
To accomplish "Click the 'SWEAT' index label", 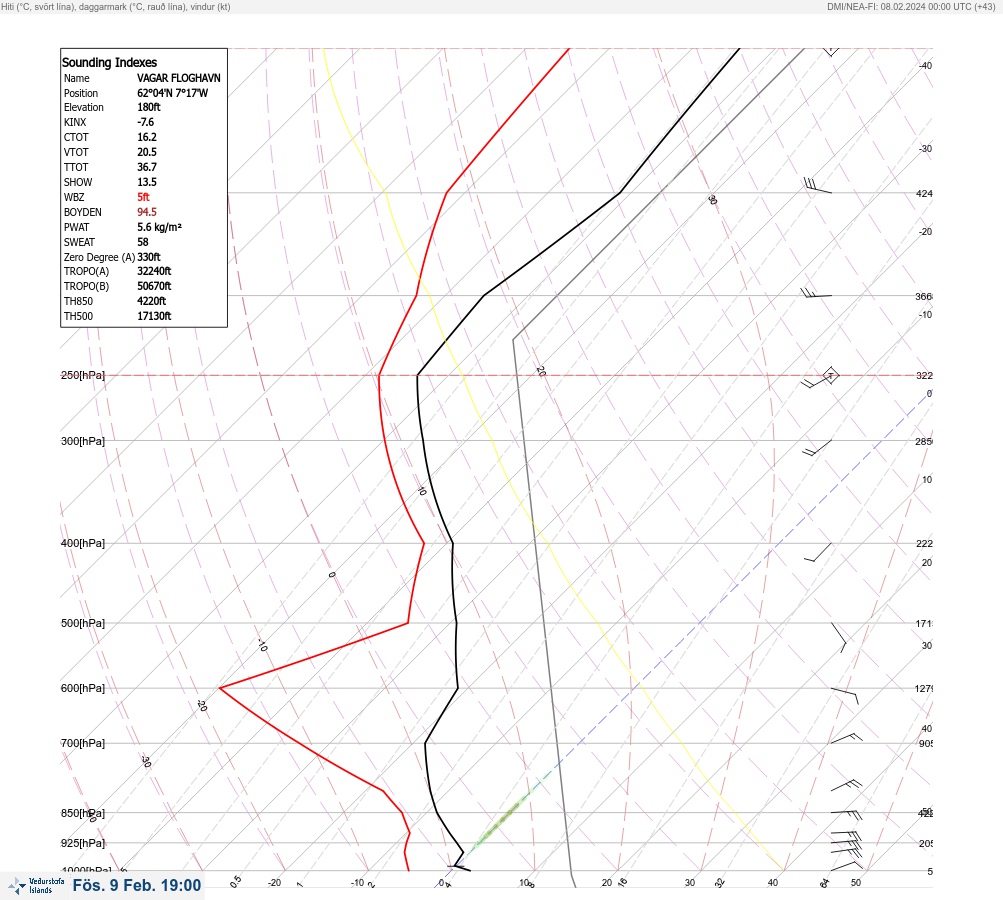I will (79, 242).
